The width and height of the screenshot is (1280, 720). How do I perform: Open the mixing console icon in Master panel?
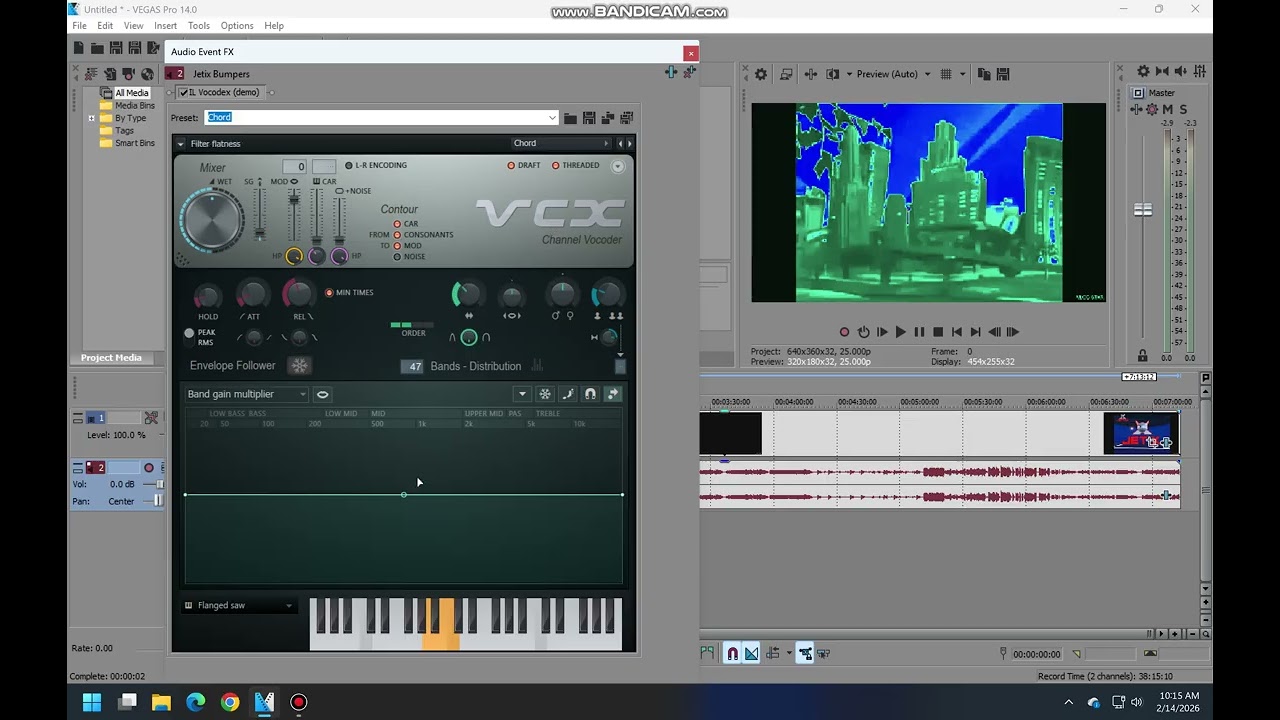pyautogui.click(x=1199, y=72)
